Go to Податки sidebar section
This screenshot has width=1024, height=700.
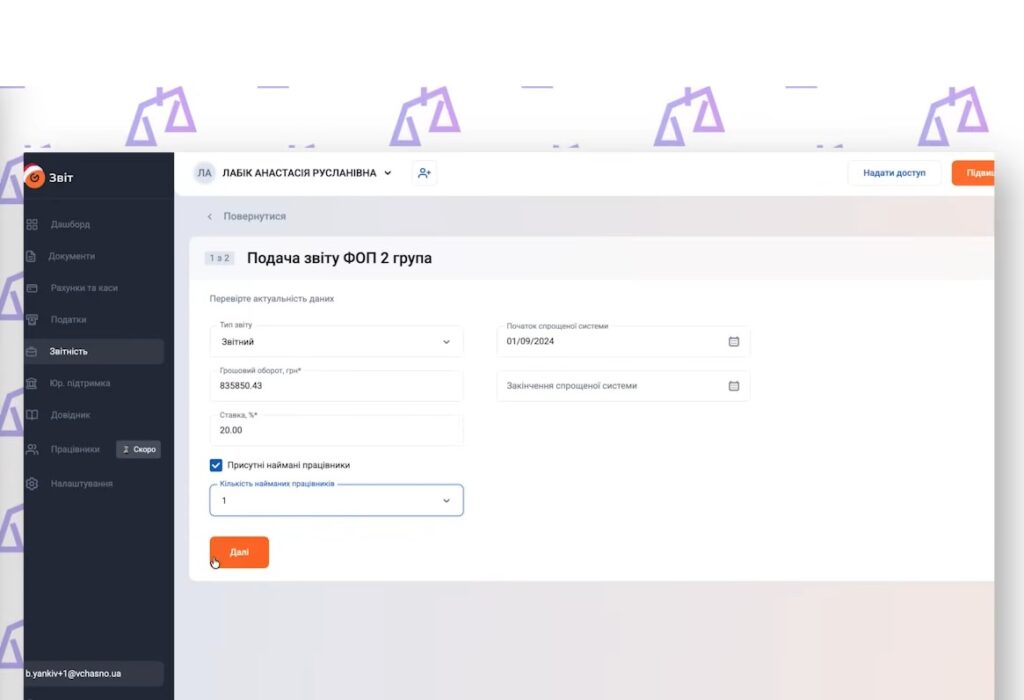(x=69, y=320)
